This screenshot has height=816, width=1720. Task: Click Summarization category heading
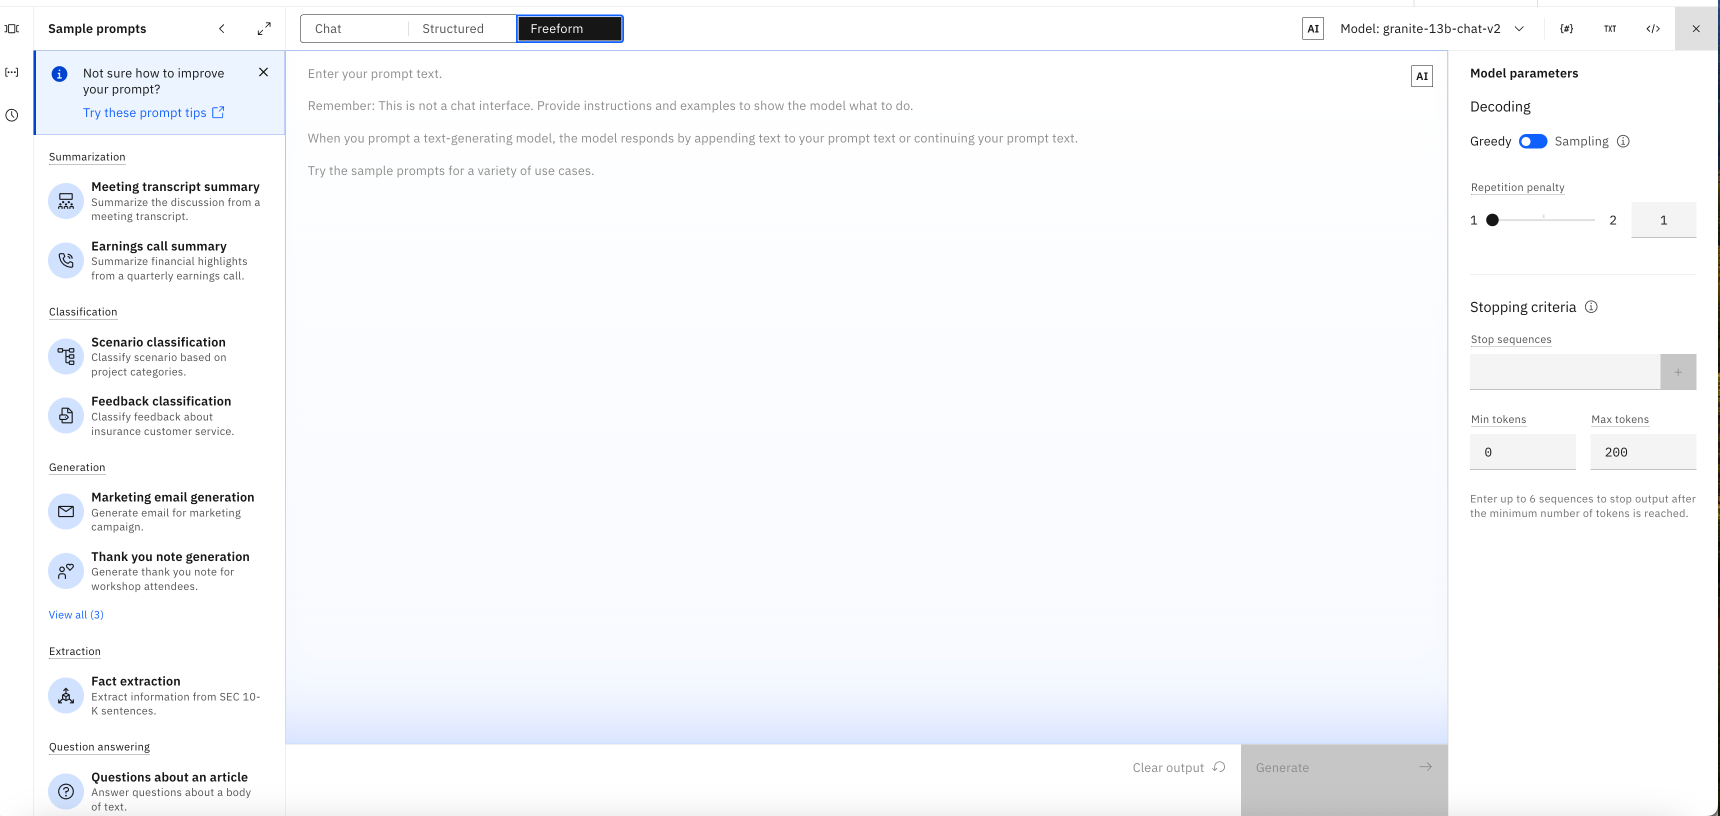(x=87, y=157)
